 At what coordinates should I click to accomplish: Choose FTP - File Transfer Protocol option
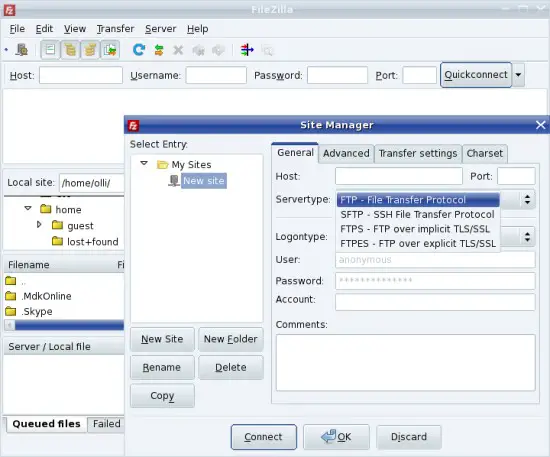click(418, 200)
